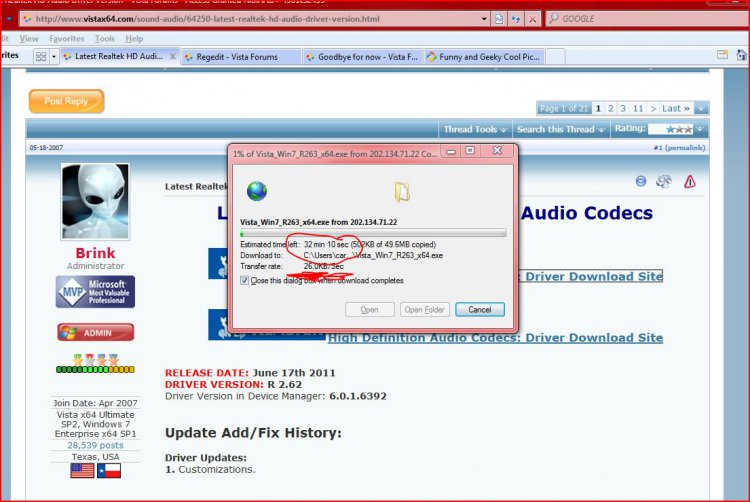750x502 pixels.
Task: Expand the tab list dropdown arrow
Action: click(54, 56)
